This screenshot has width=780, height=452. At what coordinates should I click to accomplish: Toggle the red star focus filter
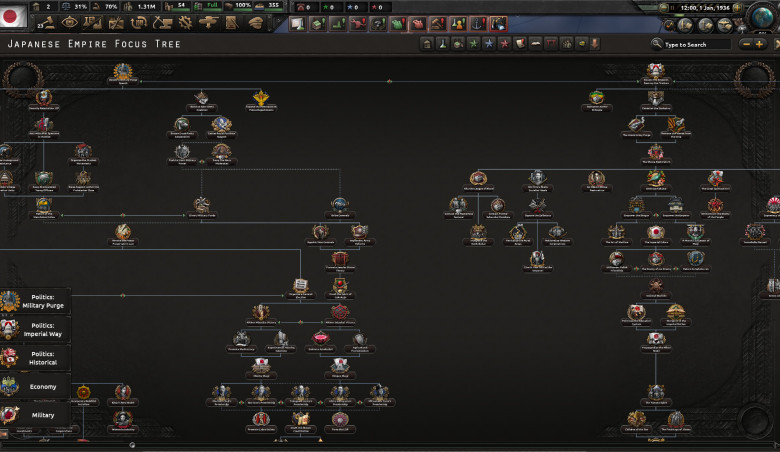[503, 44]
